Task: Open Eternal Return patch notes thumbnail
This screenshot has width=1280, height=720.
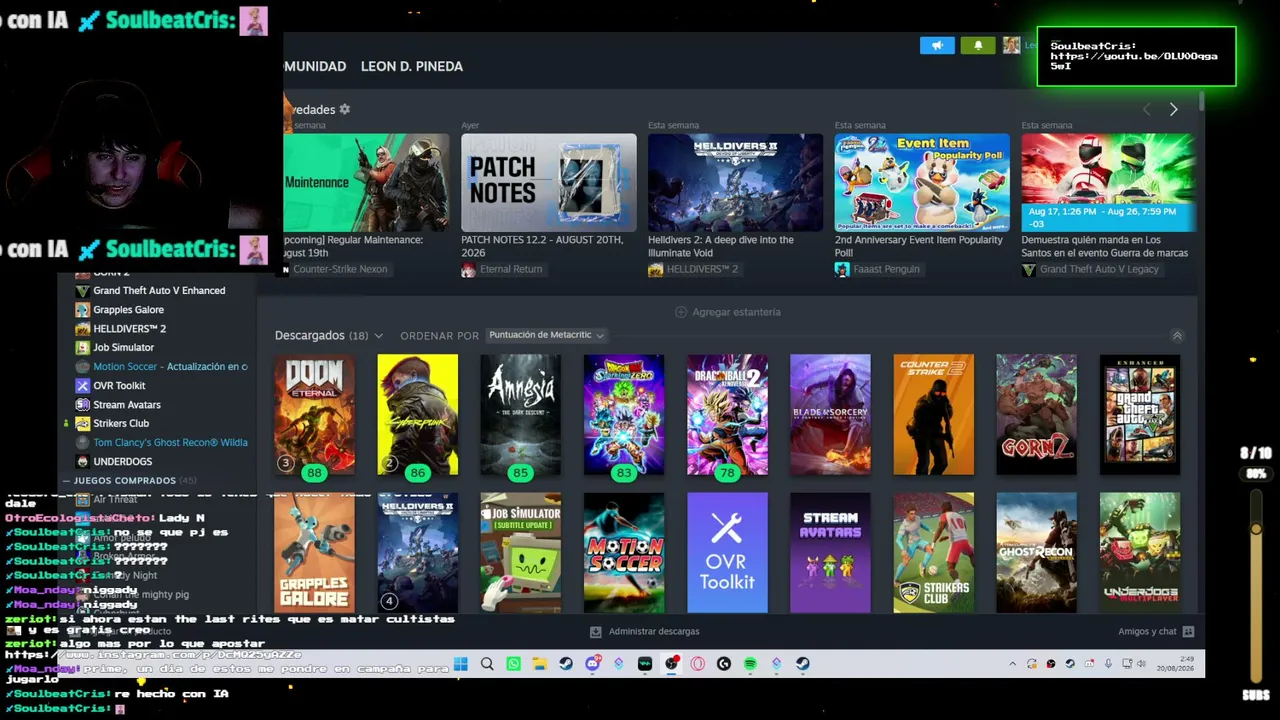Action: click(548, 183)
